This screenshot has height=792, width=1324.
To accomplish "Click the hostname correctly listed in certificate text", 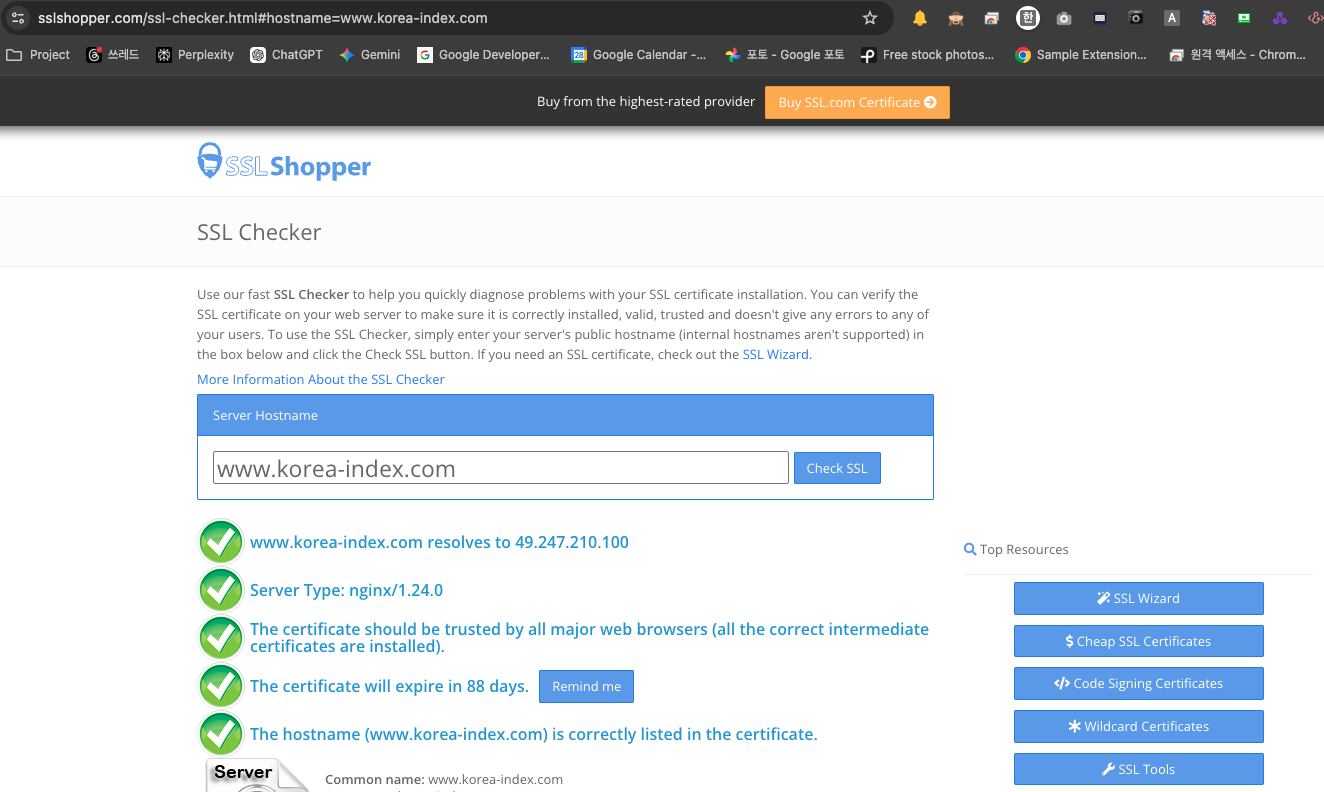I will pos(534,734).
